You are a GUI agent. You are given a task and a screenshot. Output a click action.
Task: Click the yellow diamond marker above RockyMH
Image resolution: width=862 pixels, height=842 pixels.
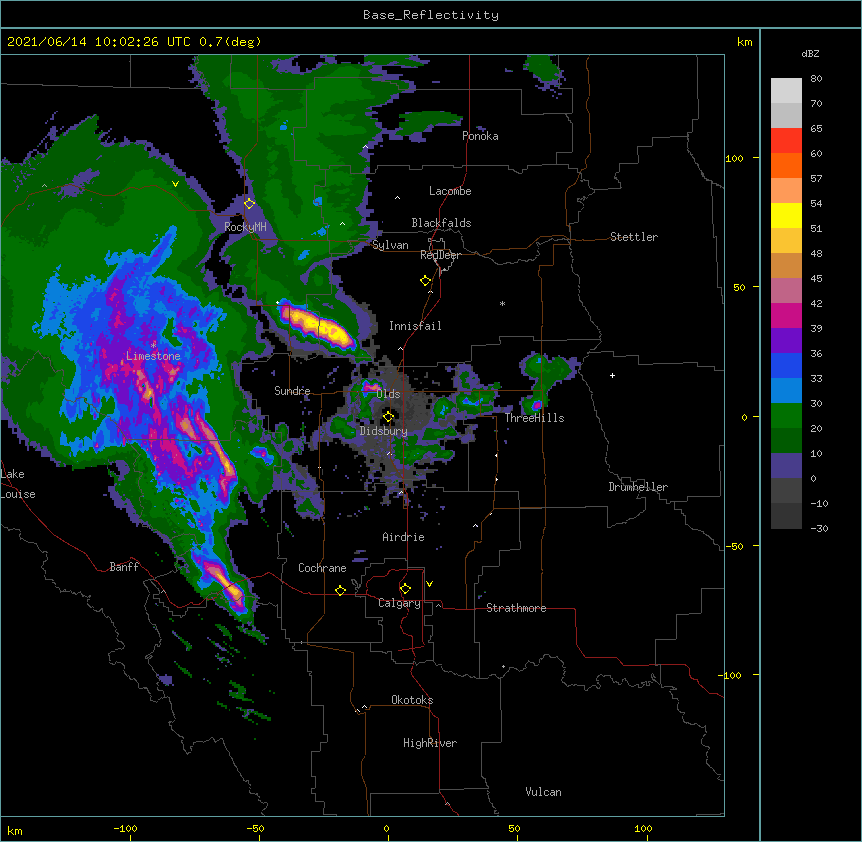point(249,203)
